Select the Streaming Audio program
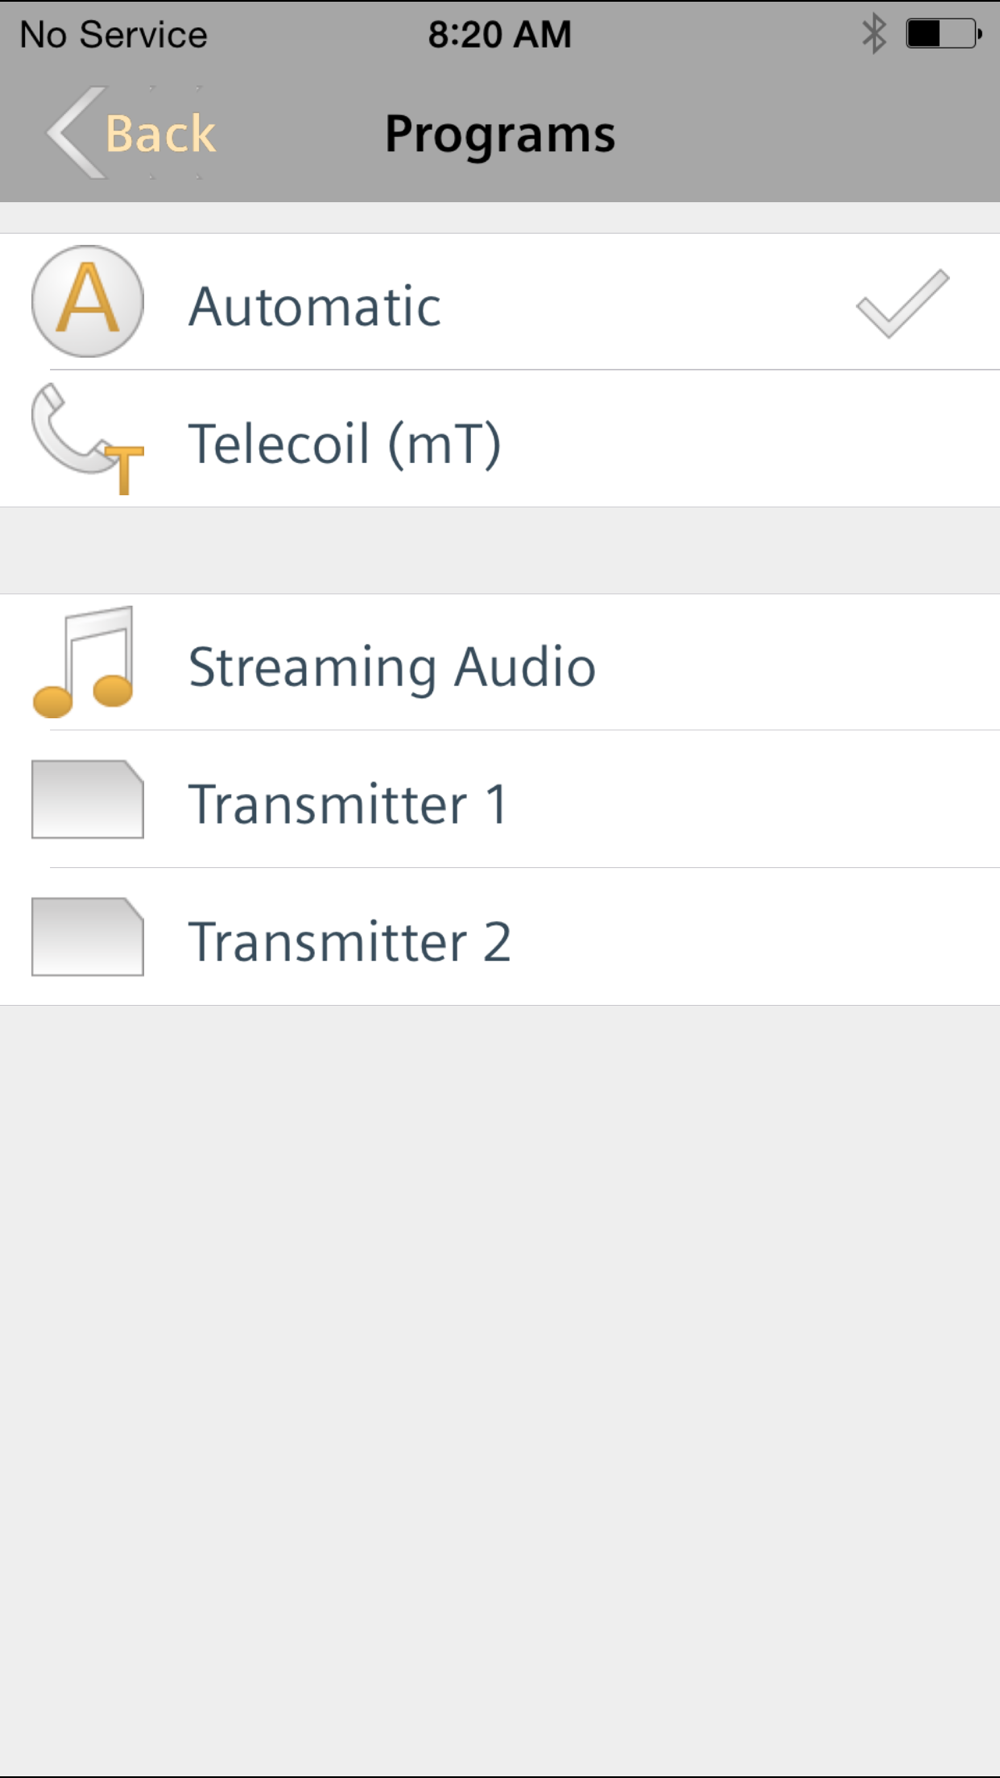This screenshot has width=1000, height=1778. 392,667
